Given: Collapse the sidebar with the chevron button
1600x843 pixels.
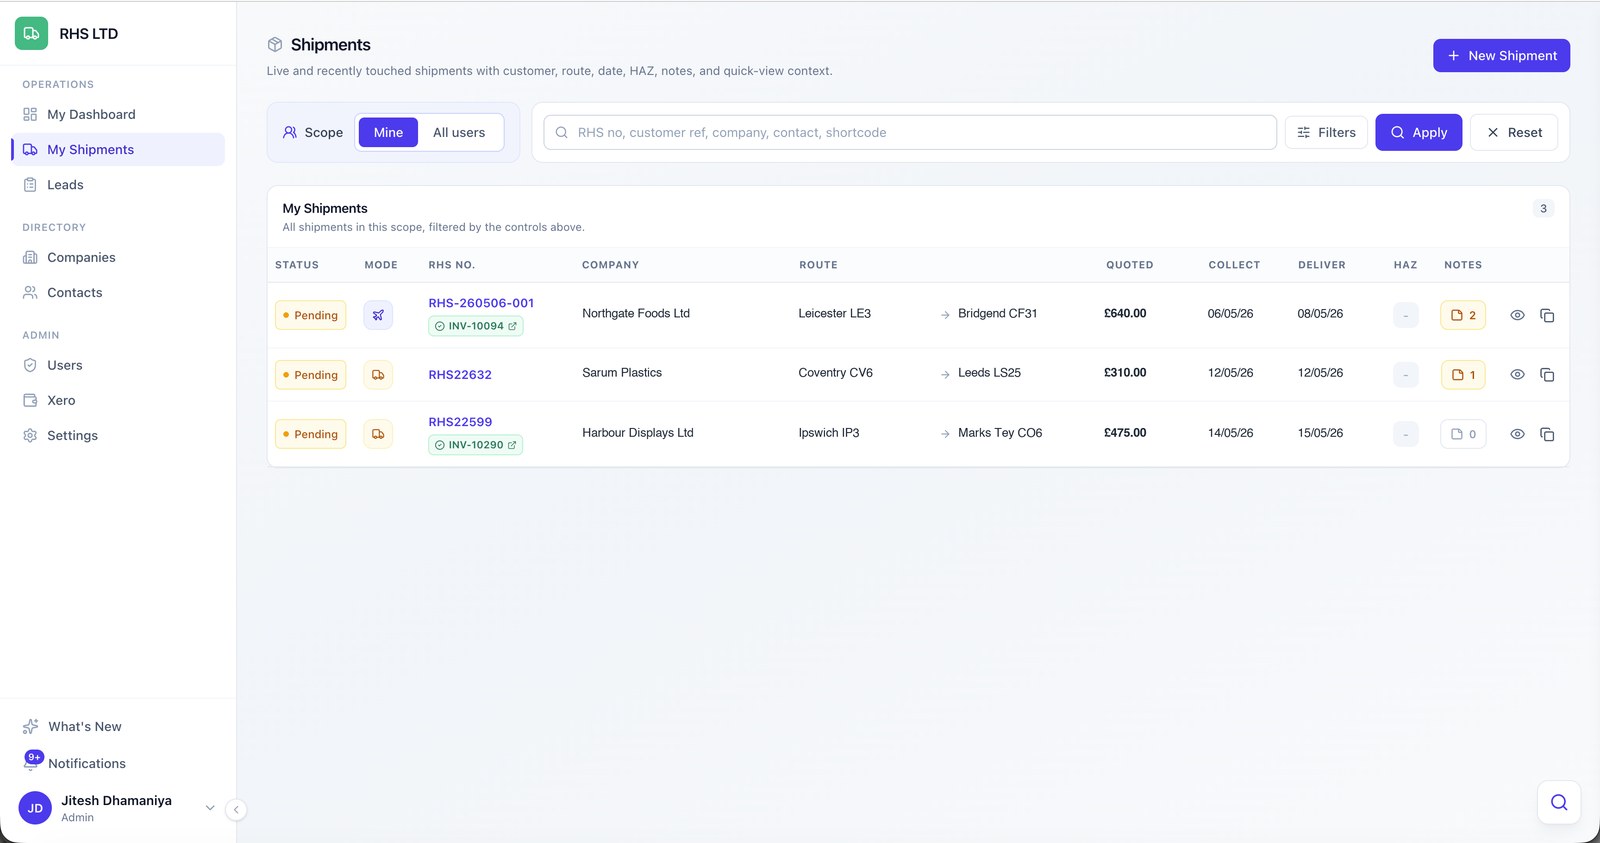Looking at the screenshot, I should (x=236, y=810).
